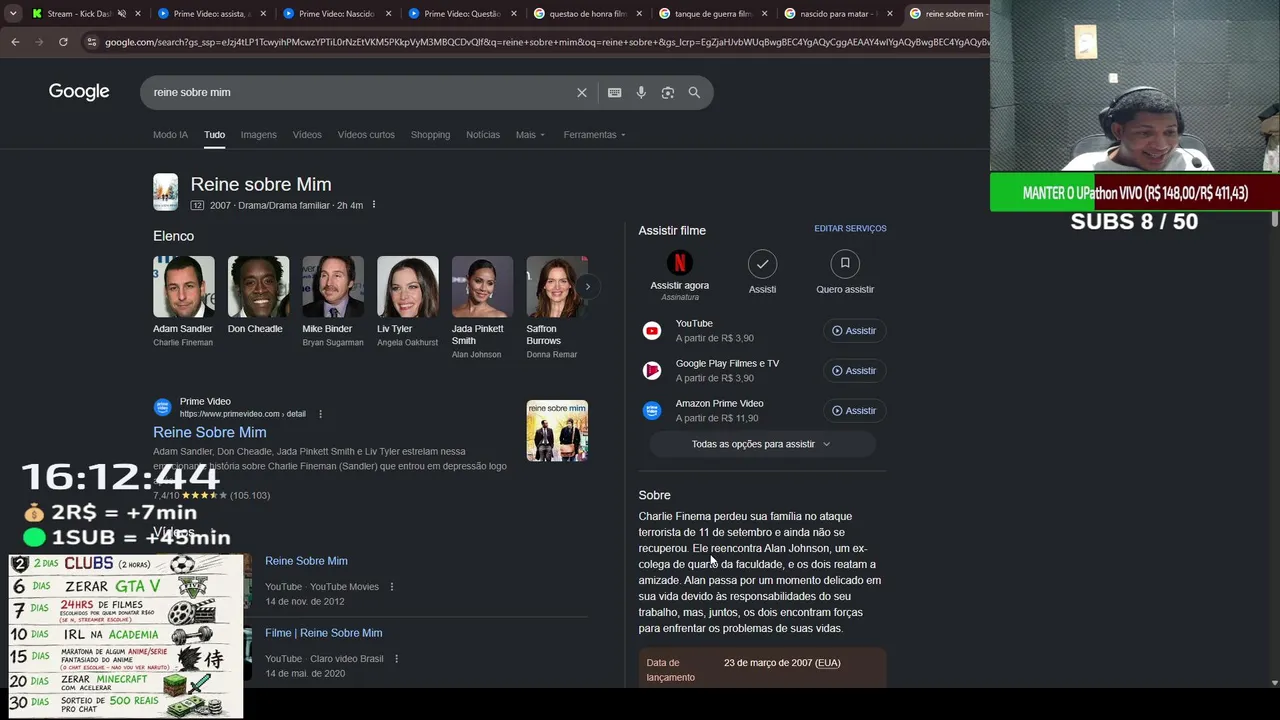Click 'Assistir' button for Amazon Prime Video
The height and width of the screenshot is (720, 1280).
point(854,411)
